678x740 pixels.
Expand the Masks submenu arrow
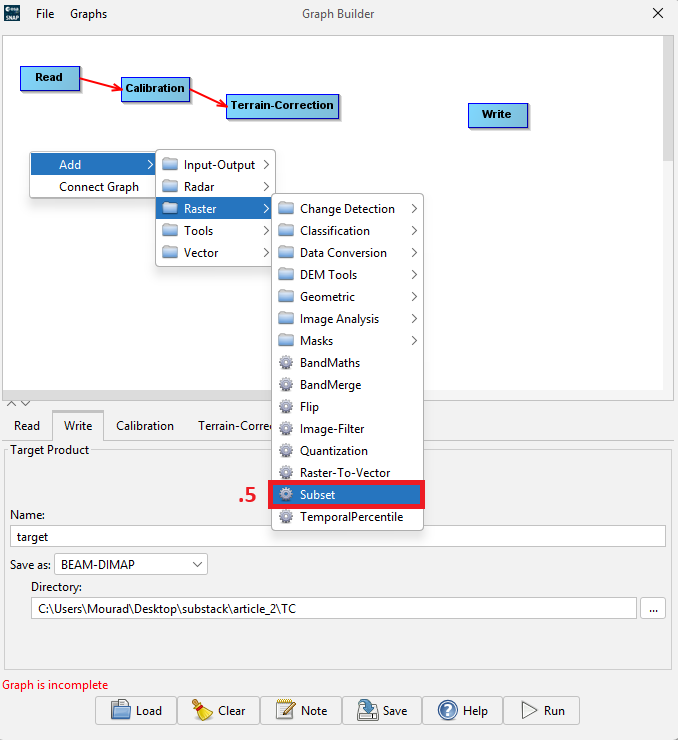pos(414,341)
